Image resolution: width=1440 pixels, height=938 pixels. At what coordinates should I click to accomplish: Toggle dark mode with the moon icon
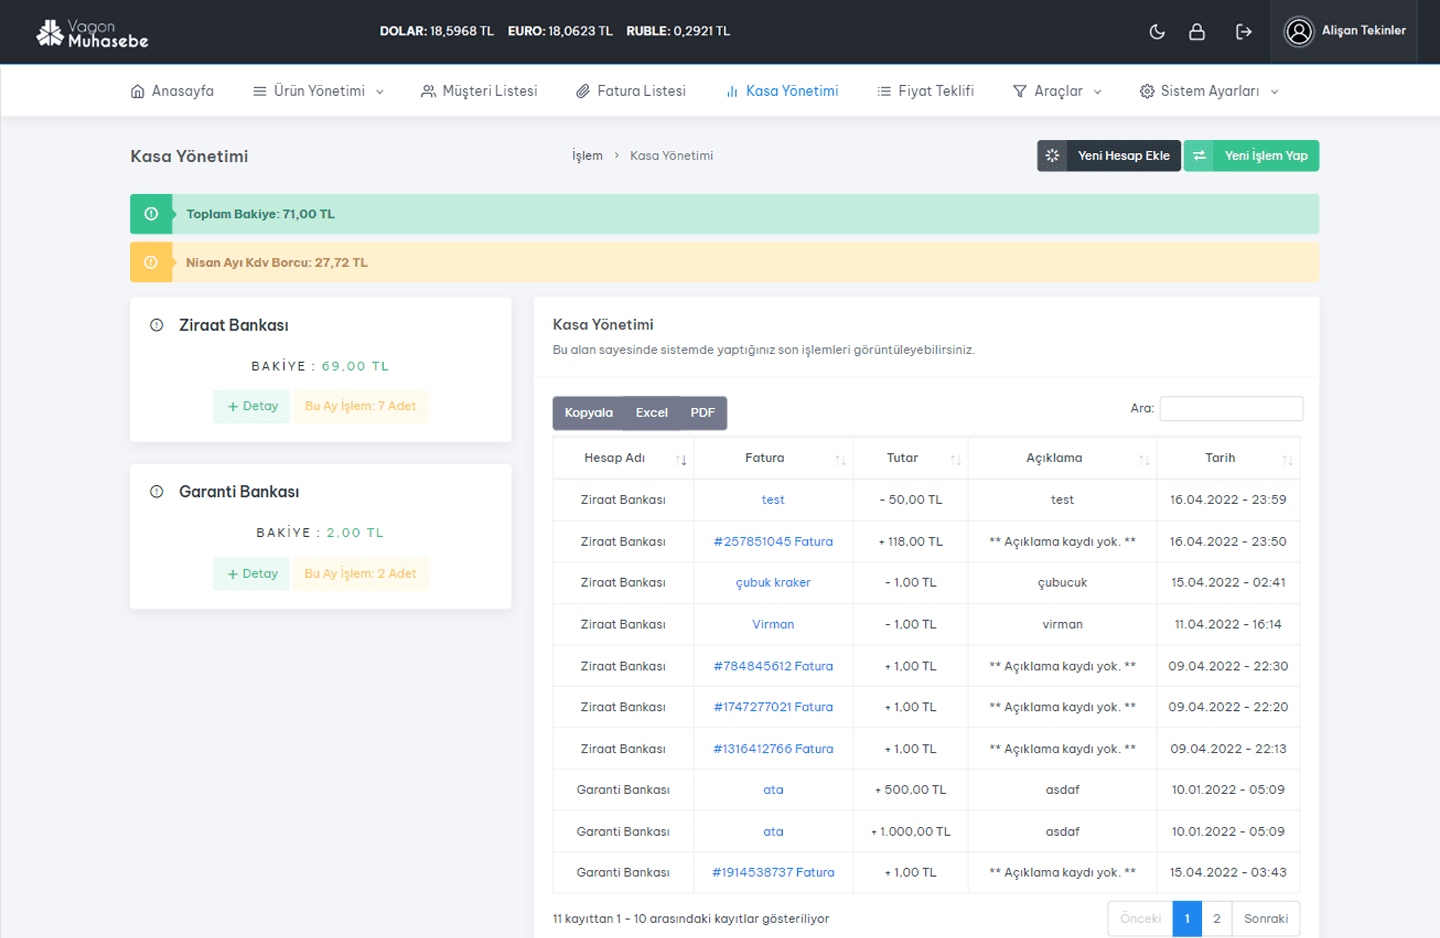pyautogui.click(x=1157, y=32)
